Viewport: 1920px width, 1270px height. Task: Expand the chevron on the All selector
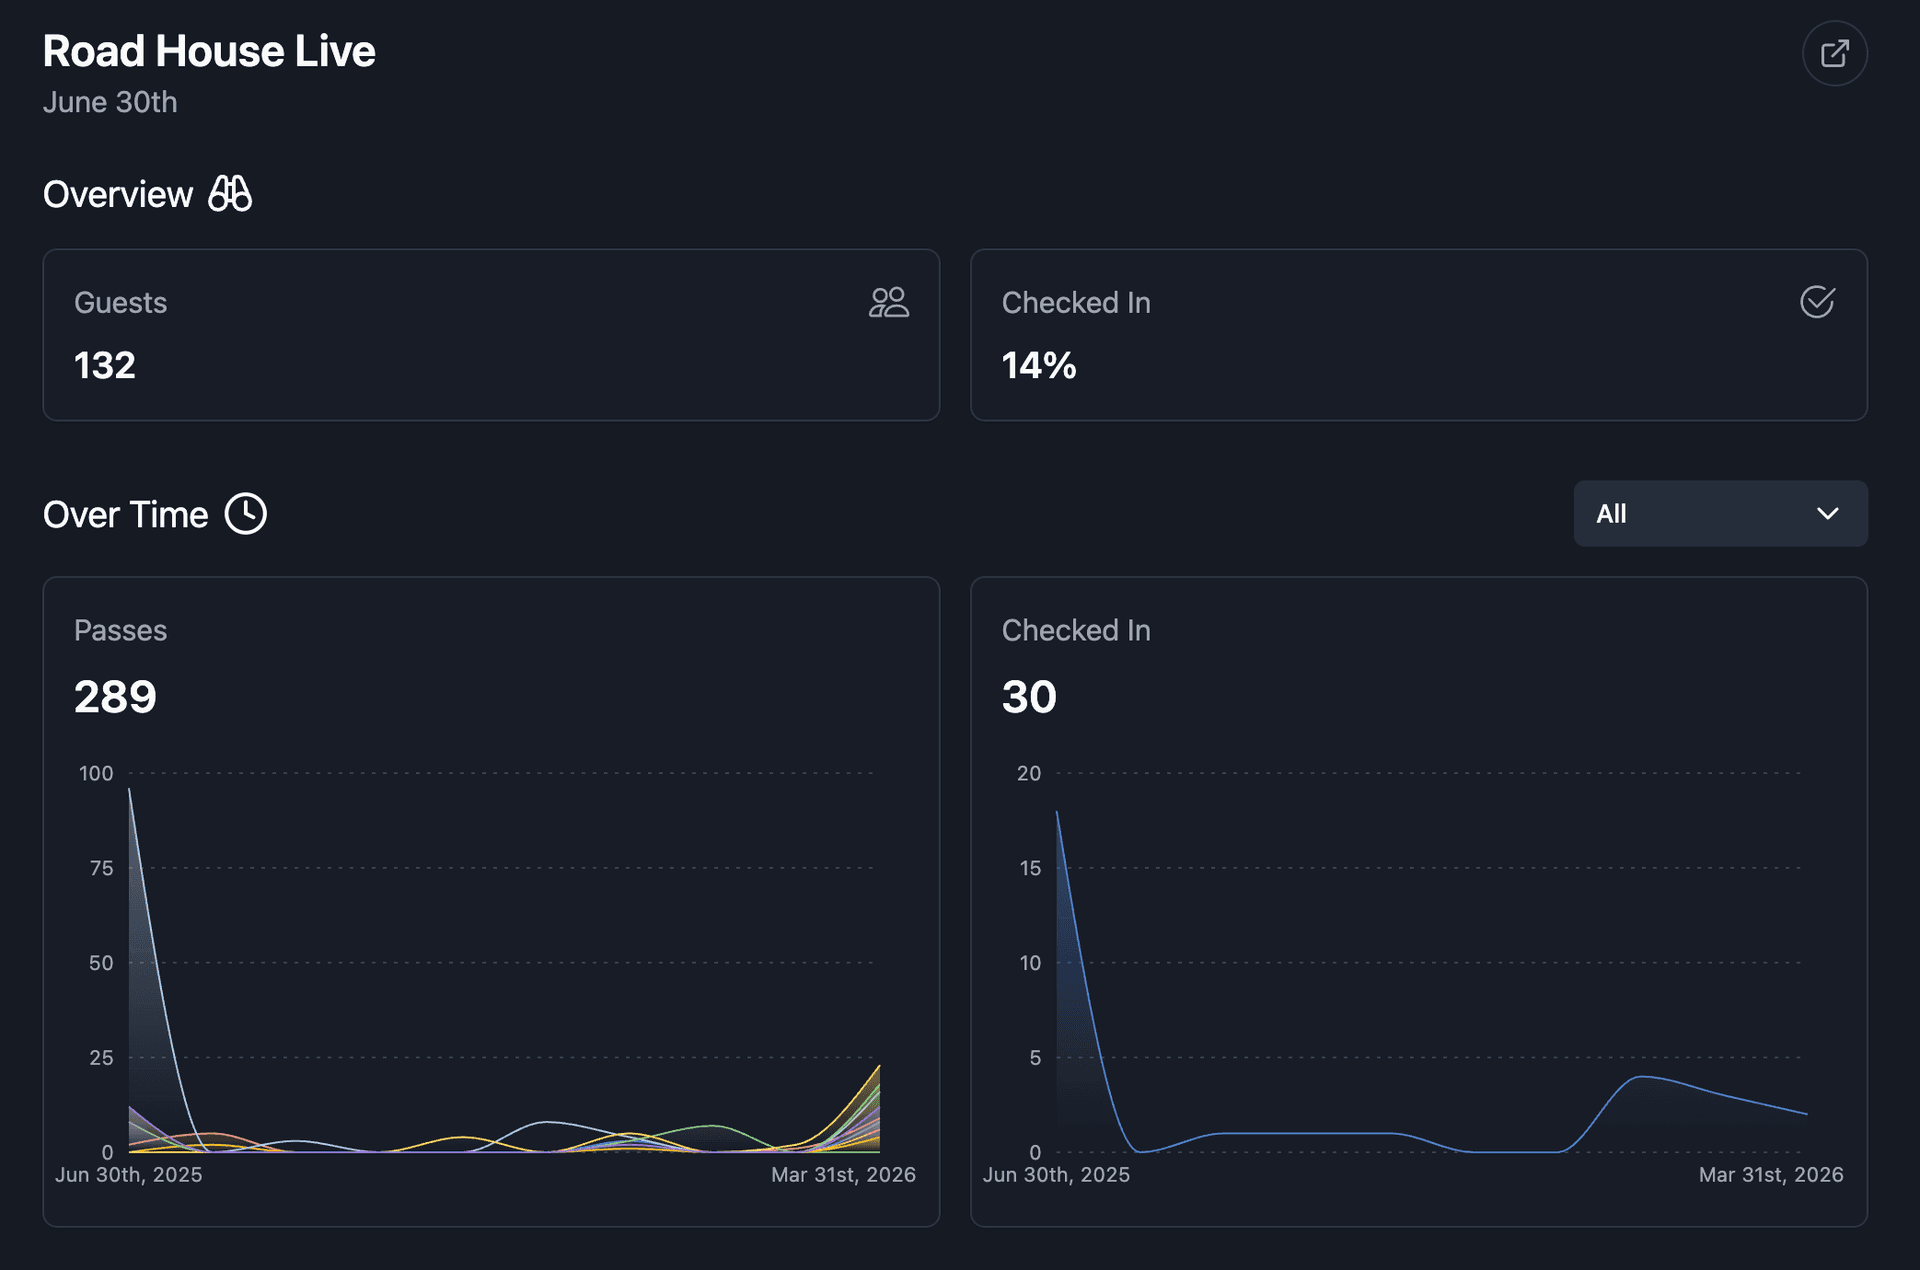1829,514
